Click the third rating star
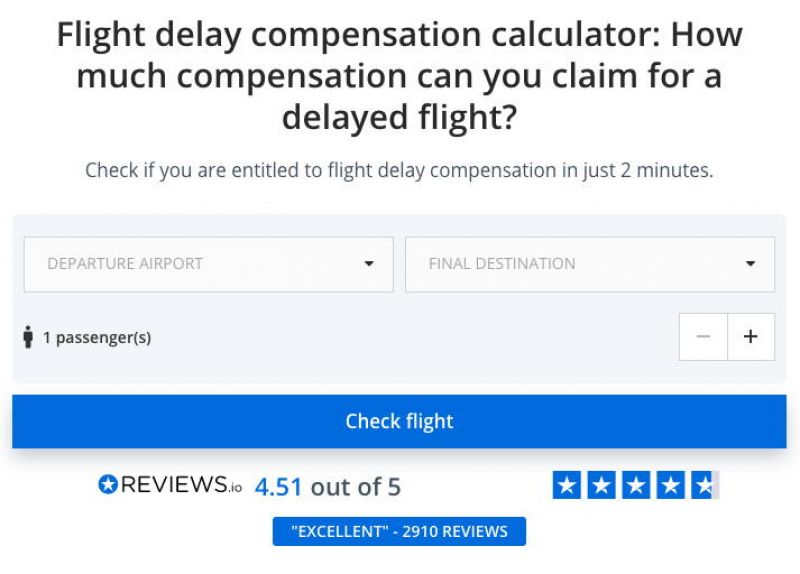The height and width of the screenshot is (574, 800). 636,485
